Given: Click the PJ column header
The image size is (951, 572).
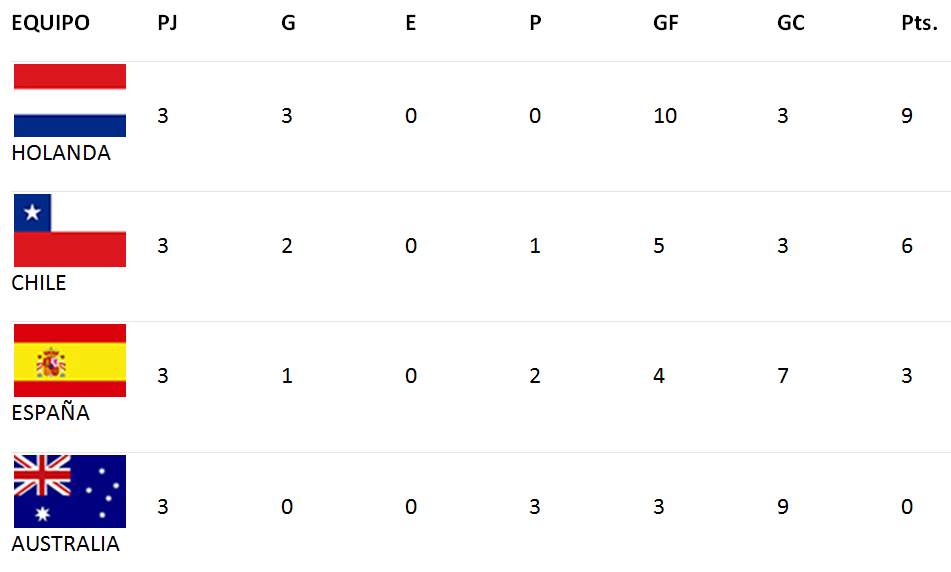Looking at the screenshot, I should (x=167, y=23).
